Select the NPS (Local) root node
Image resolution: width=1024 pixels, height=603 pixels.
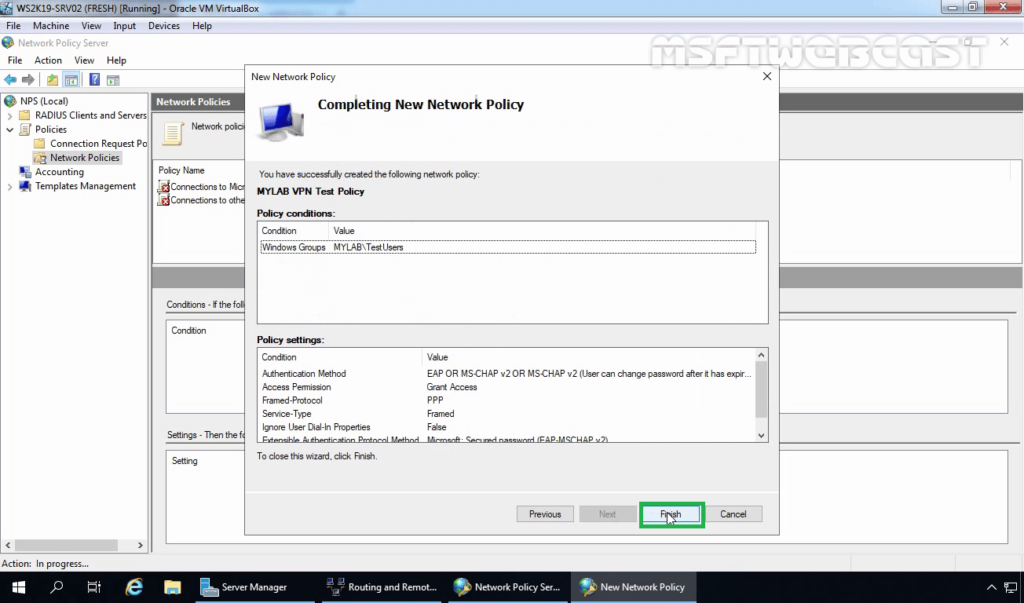pyautogui.click(x=44, y=101)
